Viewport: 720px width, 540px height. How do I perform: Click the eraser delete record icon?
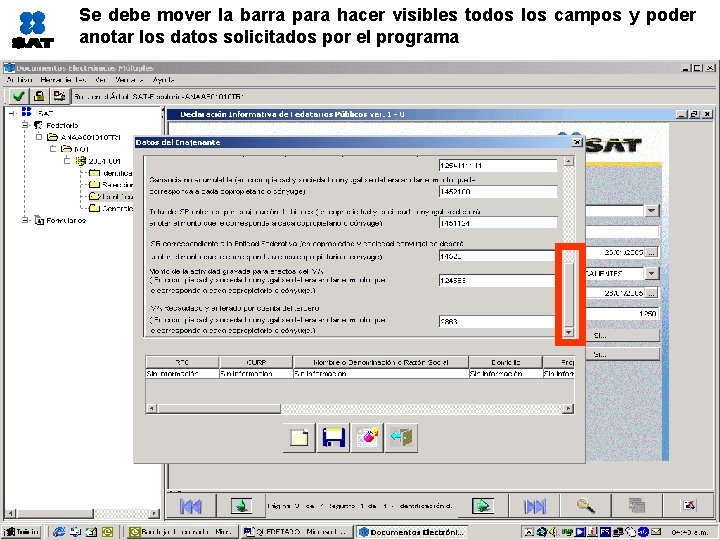367,438
